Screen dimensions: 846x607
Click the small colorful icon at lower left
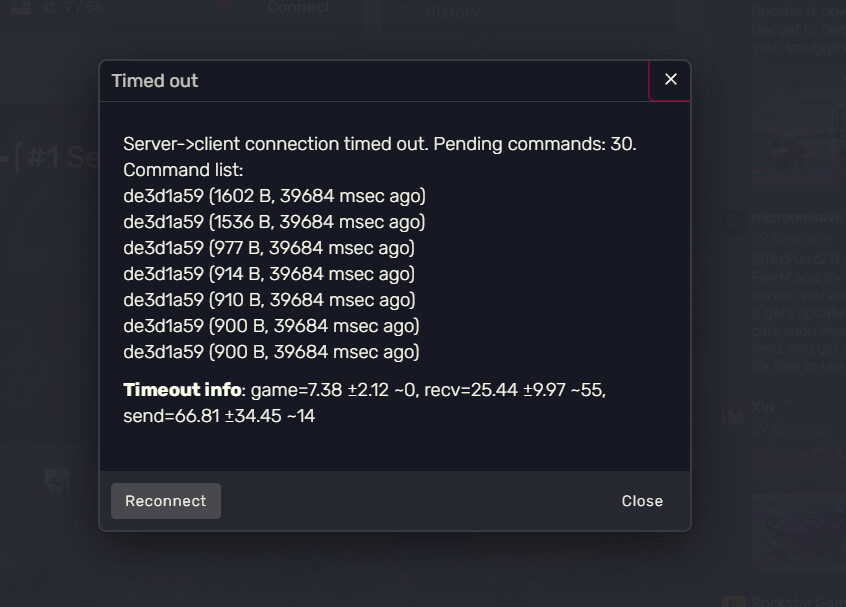(x=57, y=481)
